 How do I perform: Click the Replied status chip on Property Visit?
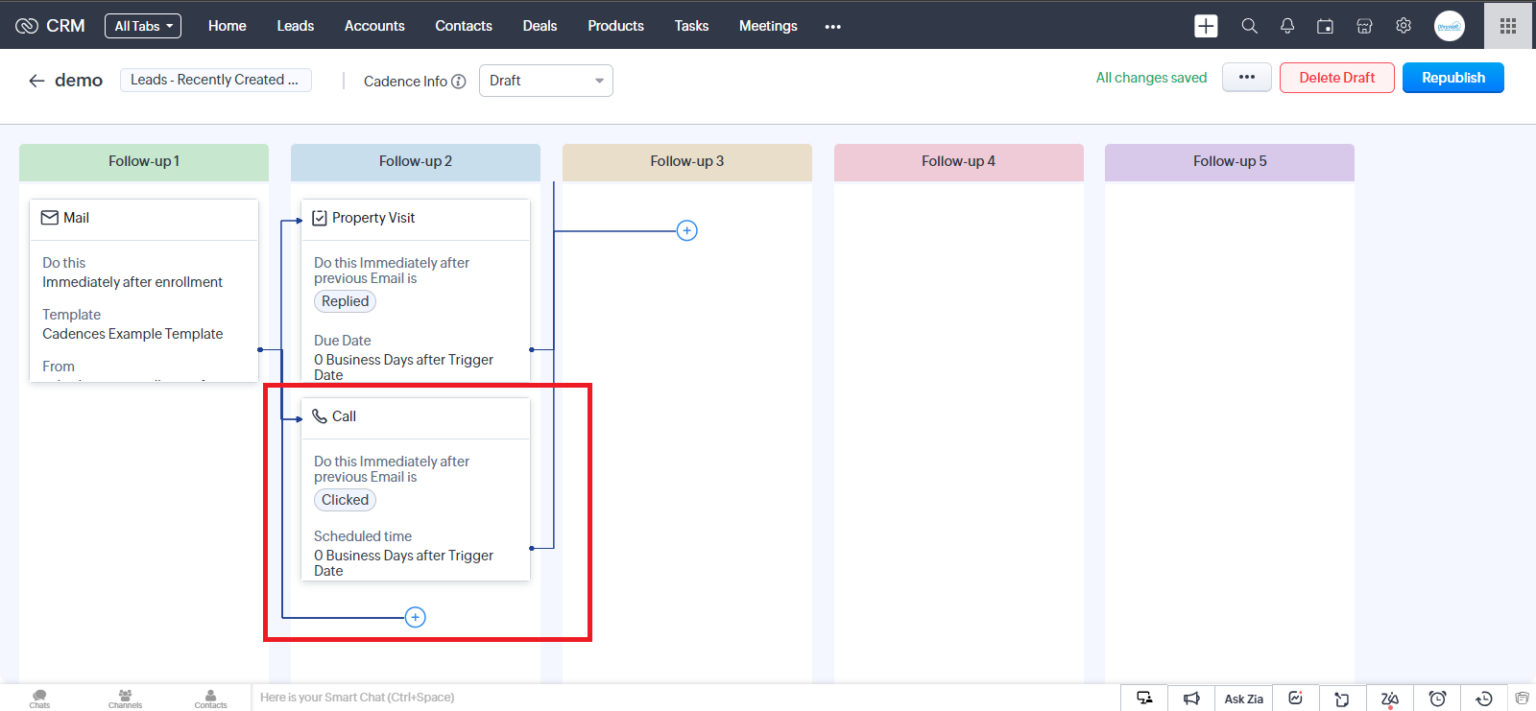[x=345, y=301]
